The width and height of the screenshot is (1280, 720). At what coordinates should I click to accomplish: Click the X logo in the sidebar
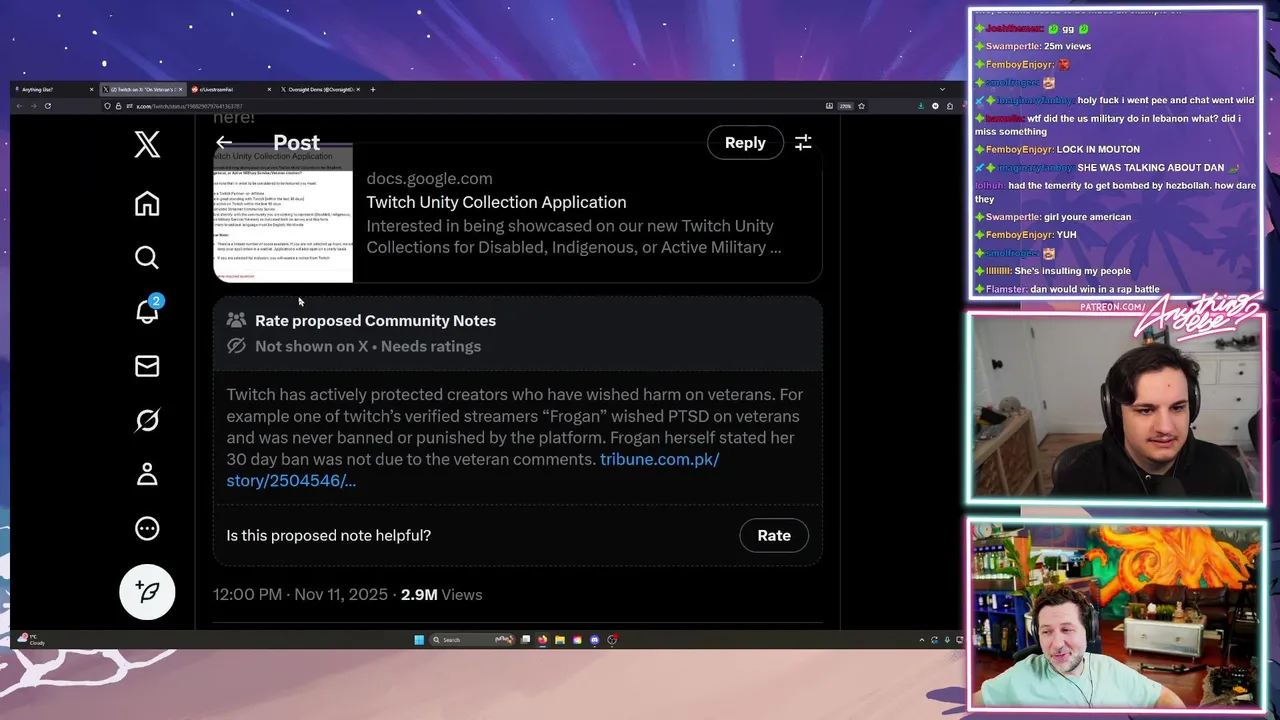point(147,144)
